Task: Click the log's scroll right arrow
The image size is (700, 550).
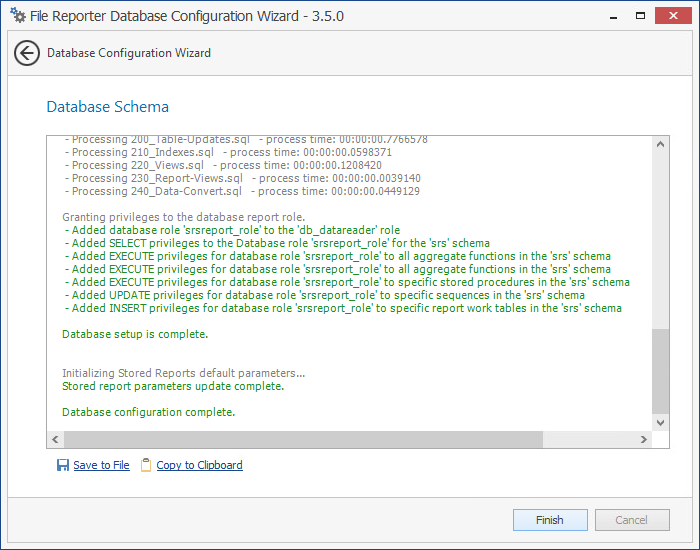Action: [x=645, y=440]
